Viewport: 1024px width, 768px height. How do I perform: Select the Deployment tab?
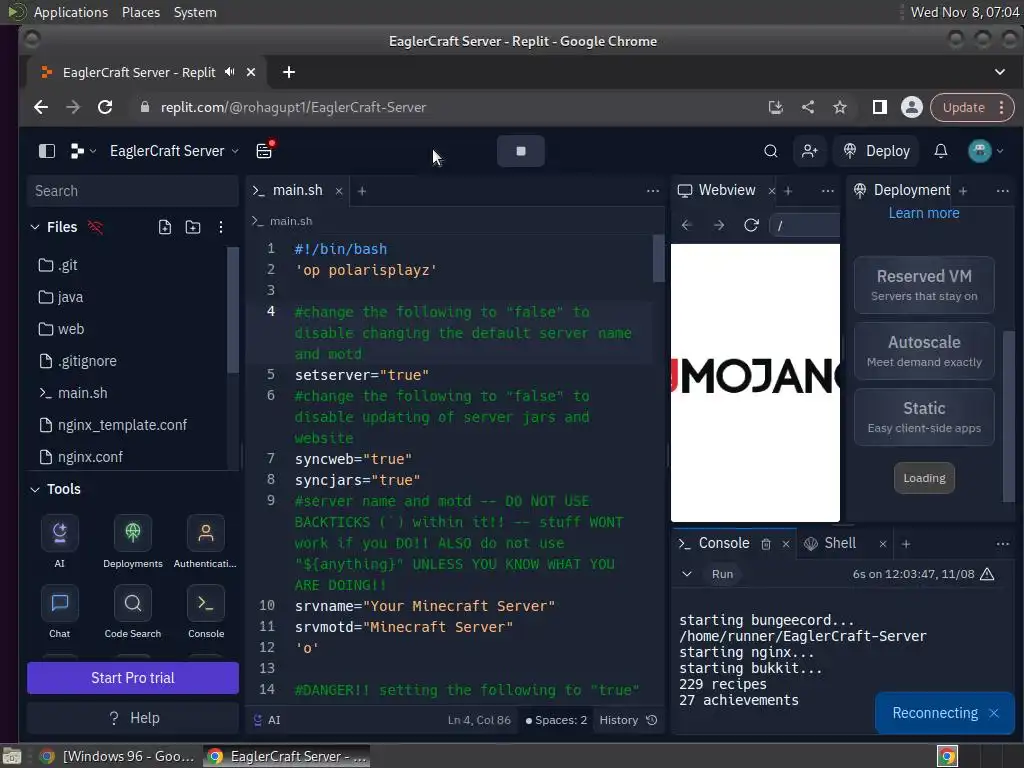click(x=902, y=190)
